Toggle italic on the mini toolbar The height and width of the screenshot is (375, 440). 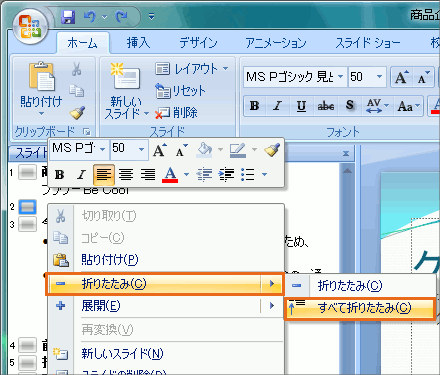click(81, 174)
